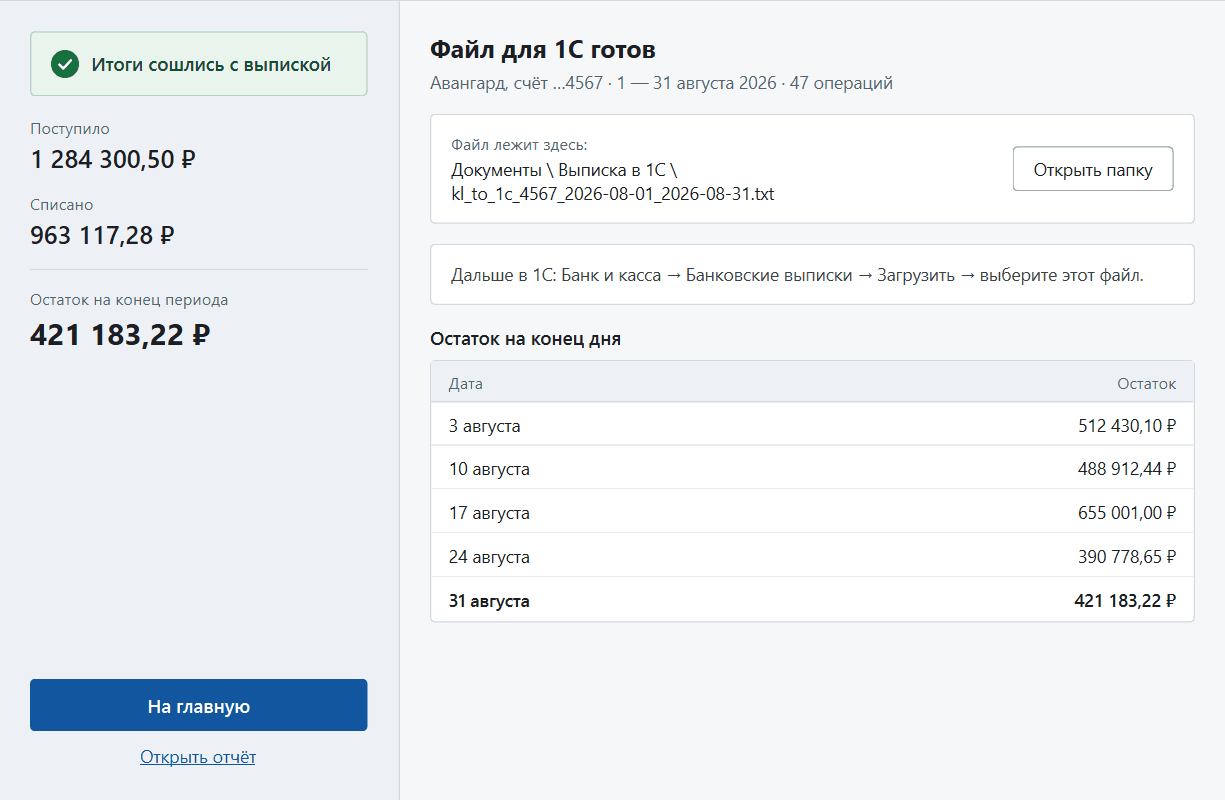
Task: Select the balance 655 001,00 ₽
Action: tap(1127, 513)
